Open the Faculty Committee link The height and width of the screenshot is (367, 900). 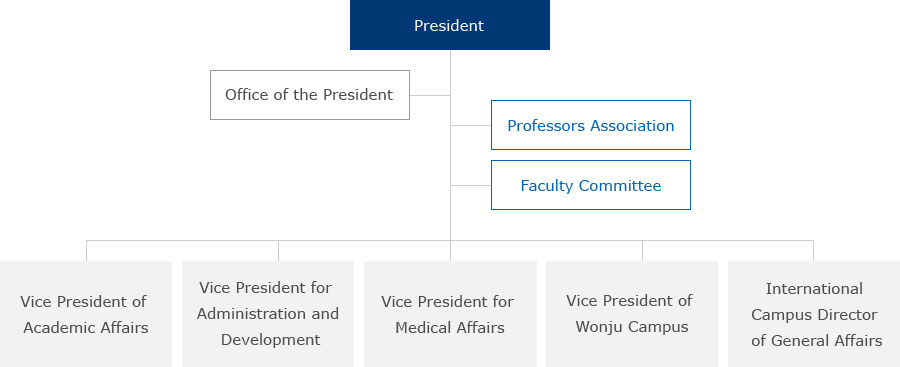coord(591,185)
